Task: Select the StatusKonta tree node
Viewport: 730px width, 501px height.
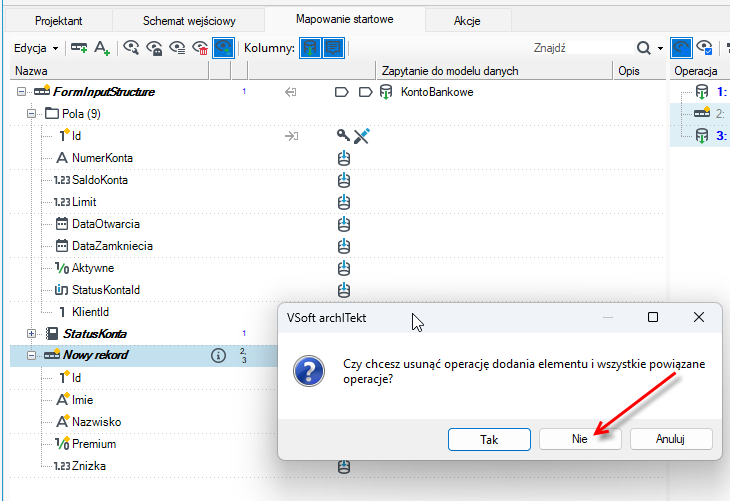Action: (x=95, y=334)
